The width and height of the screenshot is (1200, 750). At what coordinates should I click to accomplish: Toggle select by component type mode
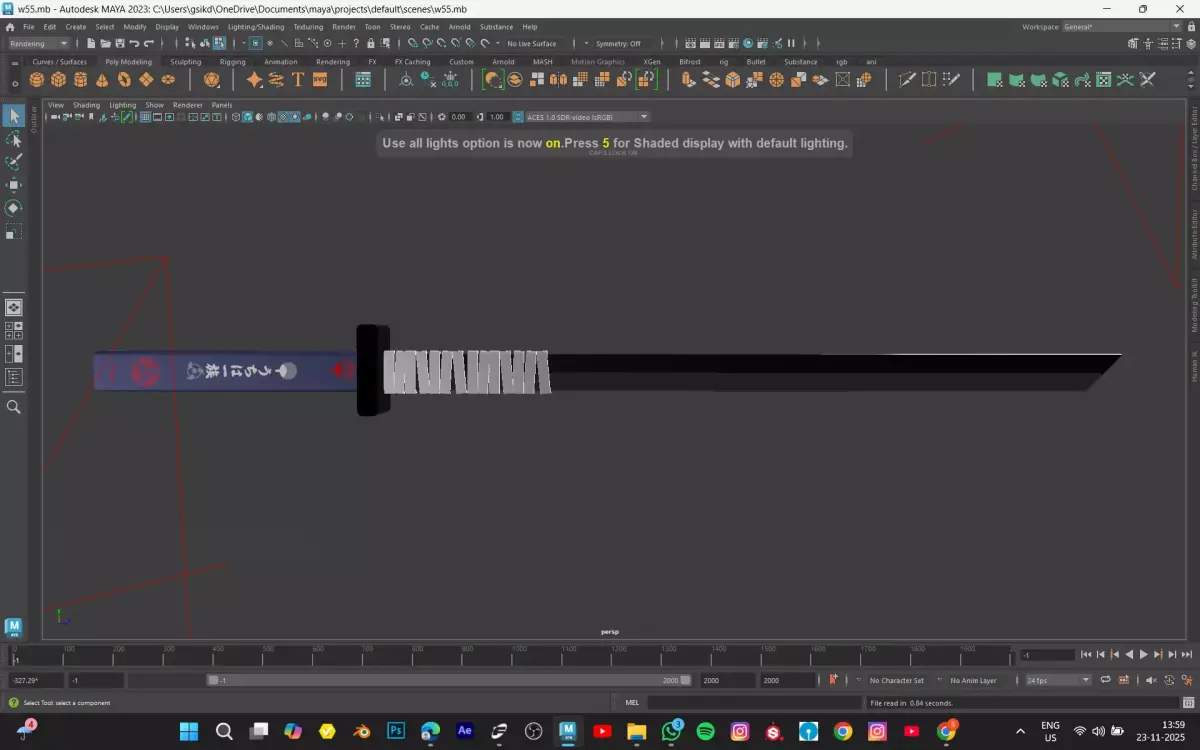(219, 43)
